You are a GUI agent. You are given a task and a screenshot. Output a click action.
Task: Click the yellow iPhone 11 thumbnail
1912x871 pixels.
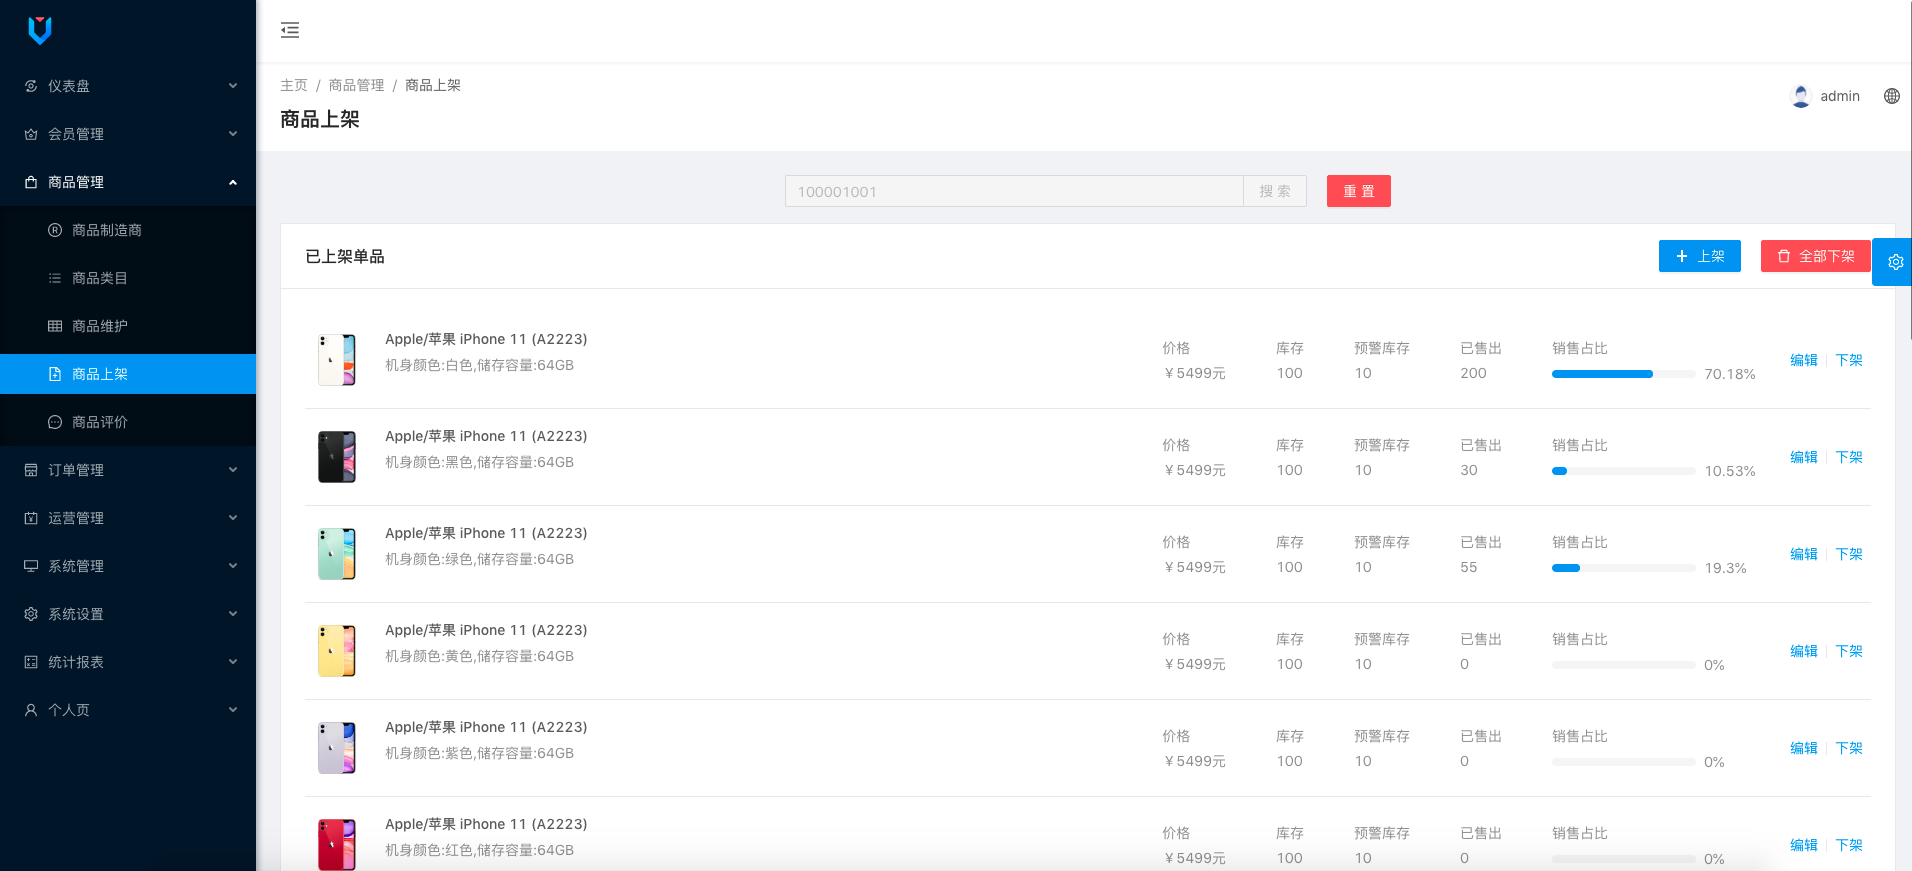337,651
